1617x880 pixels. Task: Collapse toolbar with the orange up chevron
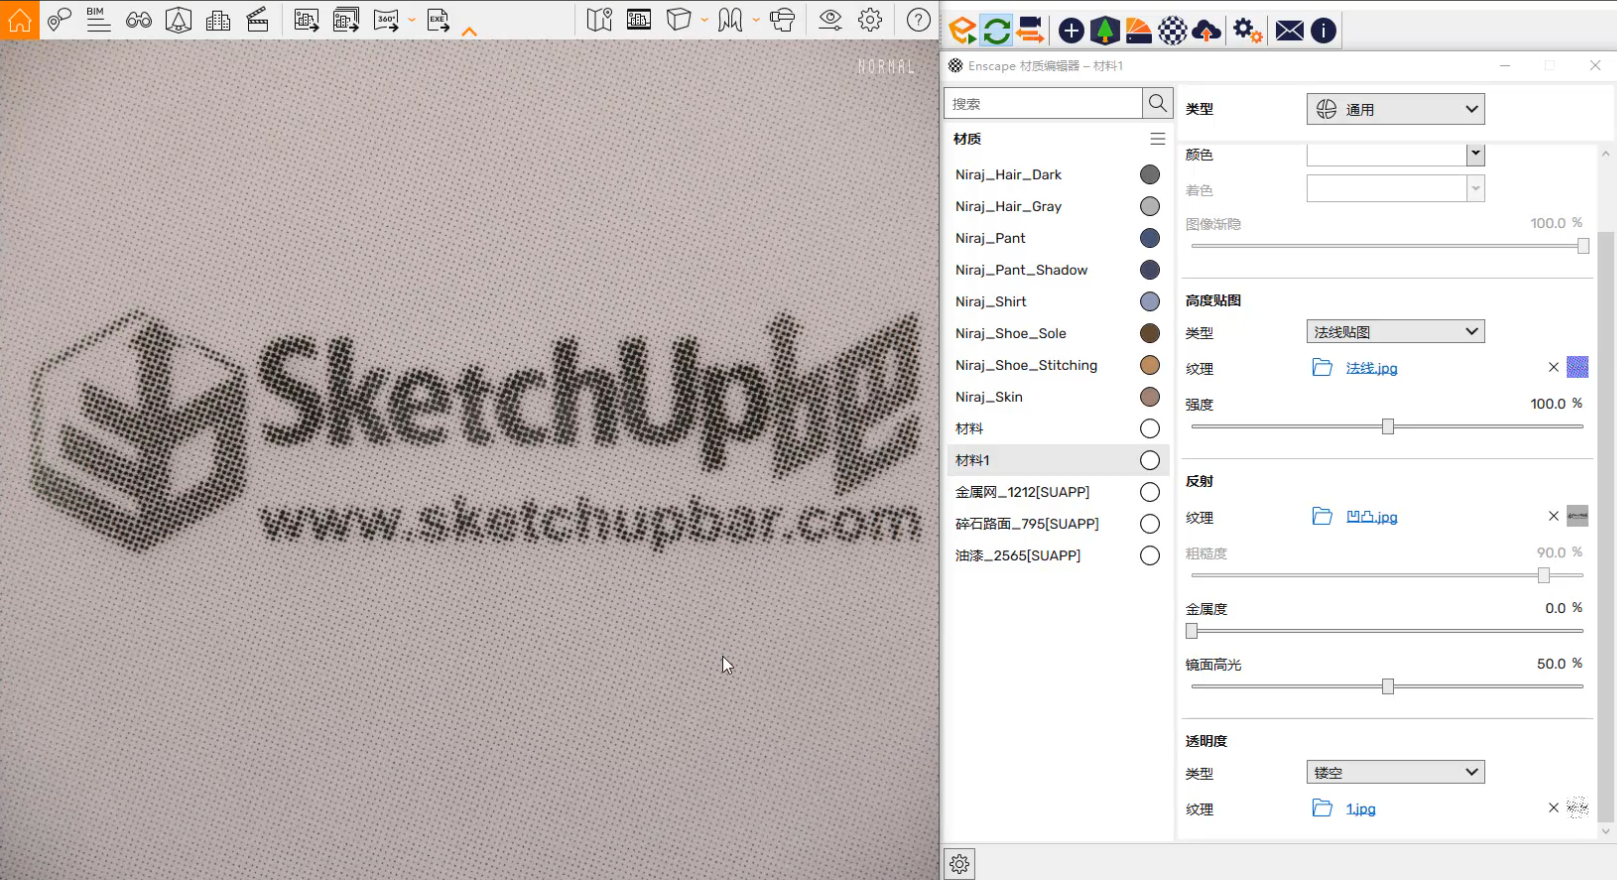[469, 31]
